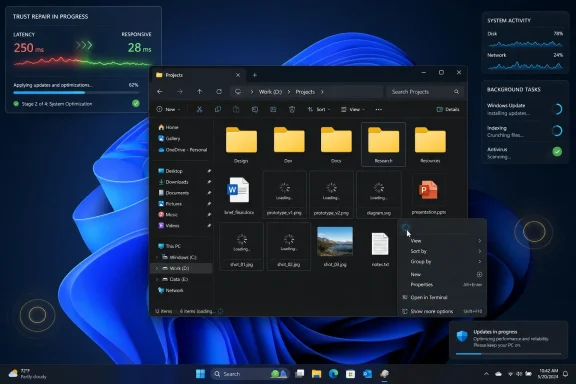Open the New dropdown in toolbar

168,110
